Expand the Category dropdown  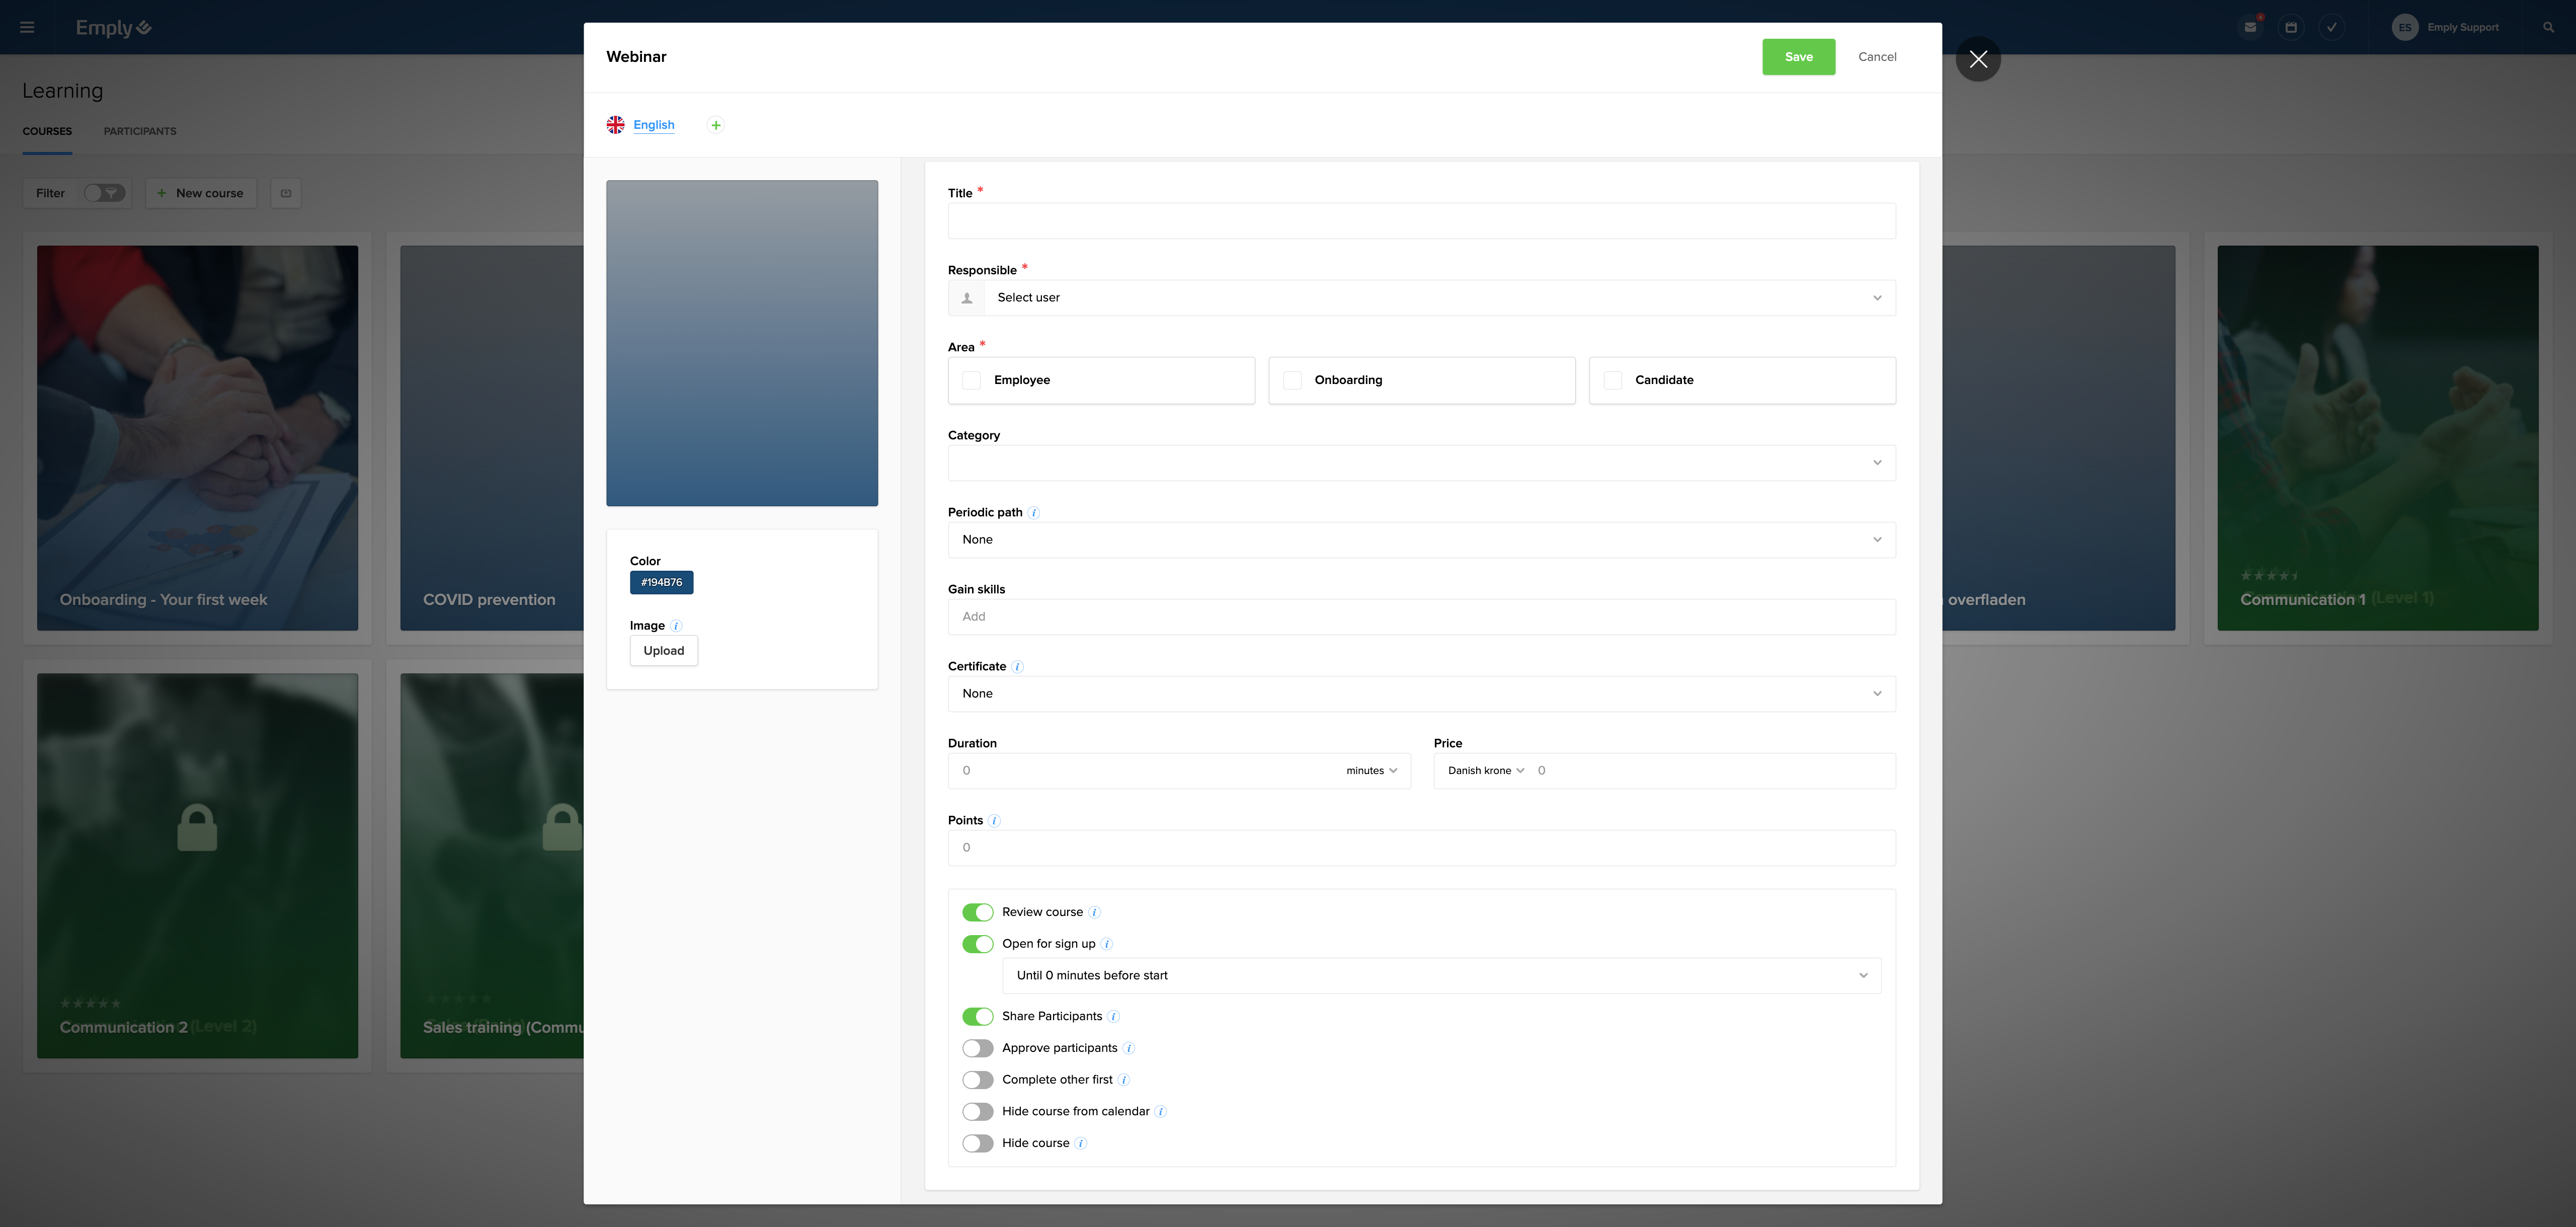coord(1420,463)
